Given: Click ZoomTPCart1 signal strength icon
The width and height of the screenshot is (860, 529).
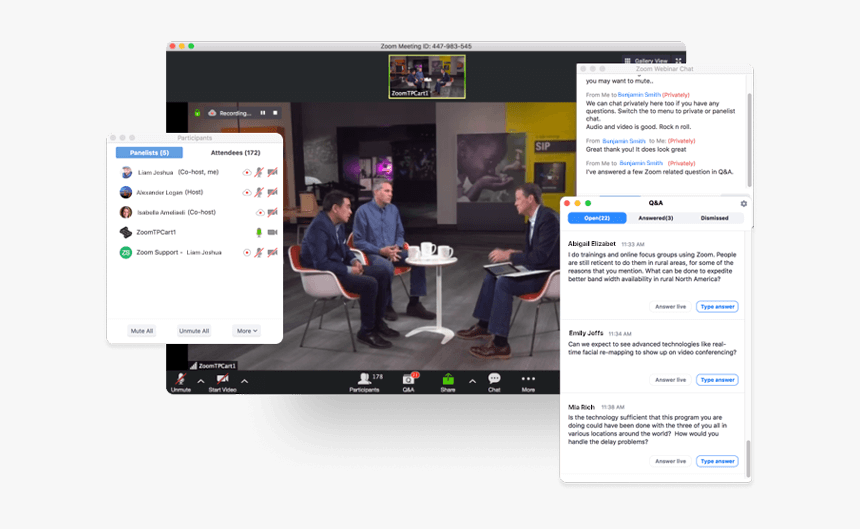Looking at the screenshot, I should [193, 366].
